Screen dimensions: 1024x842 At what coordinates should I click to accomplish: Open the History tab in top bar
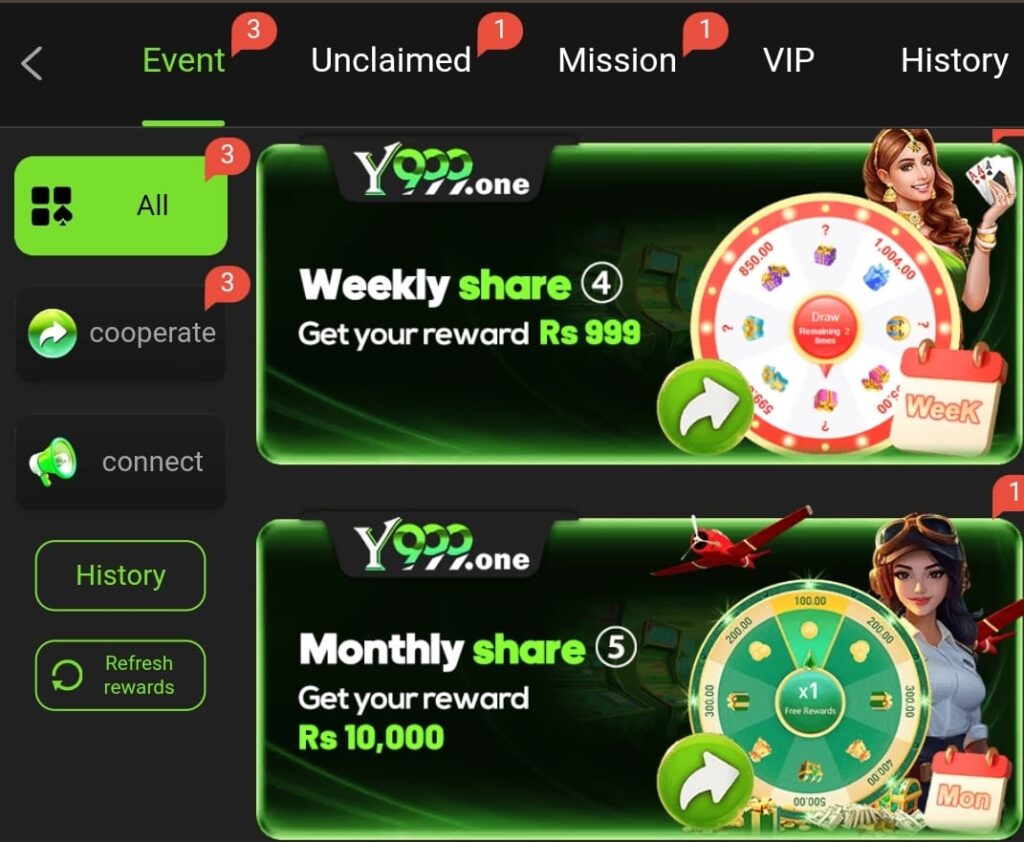[x=954, y=61]
